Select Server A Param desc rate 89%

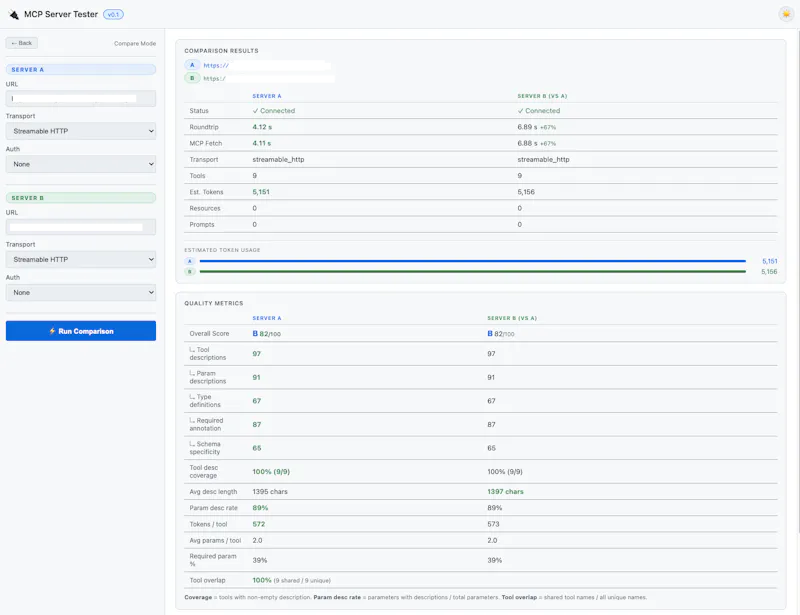click(x=260, y=508)
